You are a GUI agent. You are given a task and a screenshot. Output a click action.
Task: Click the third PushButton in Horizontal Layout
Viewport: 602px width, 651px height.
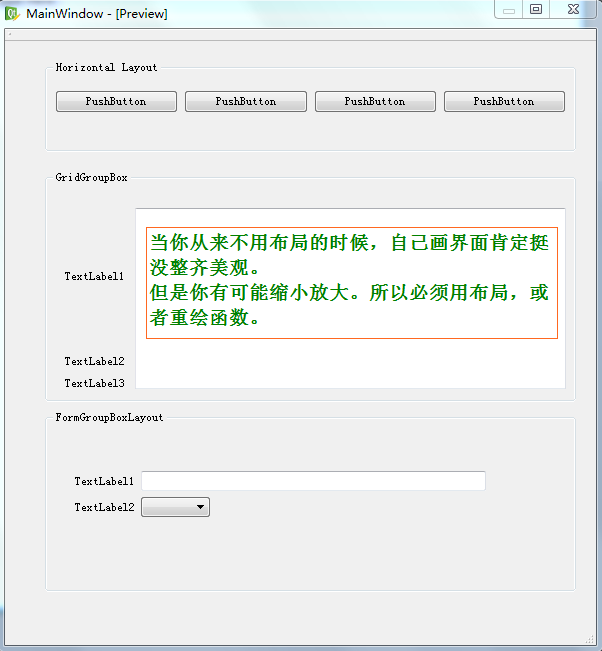(375, 102)
